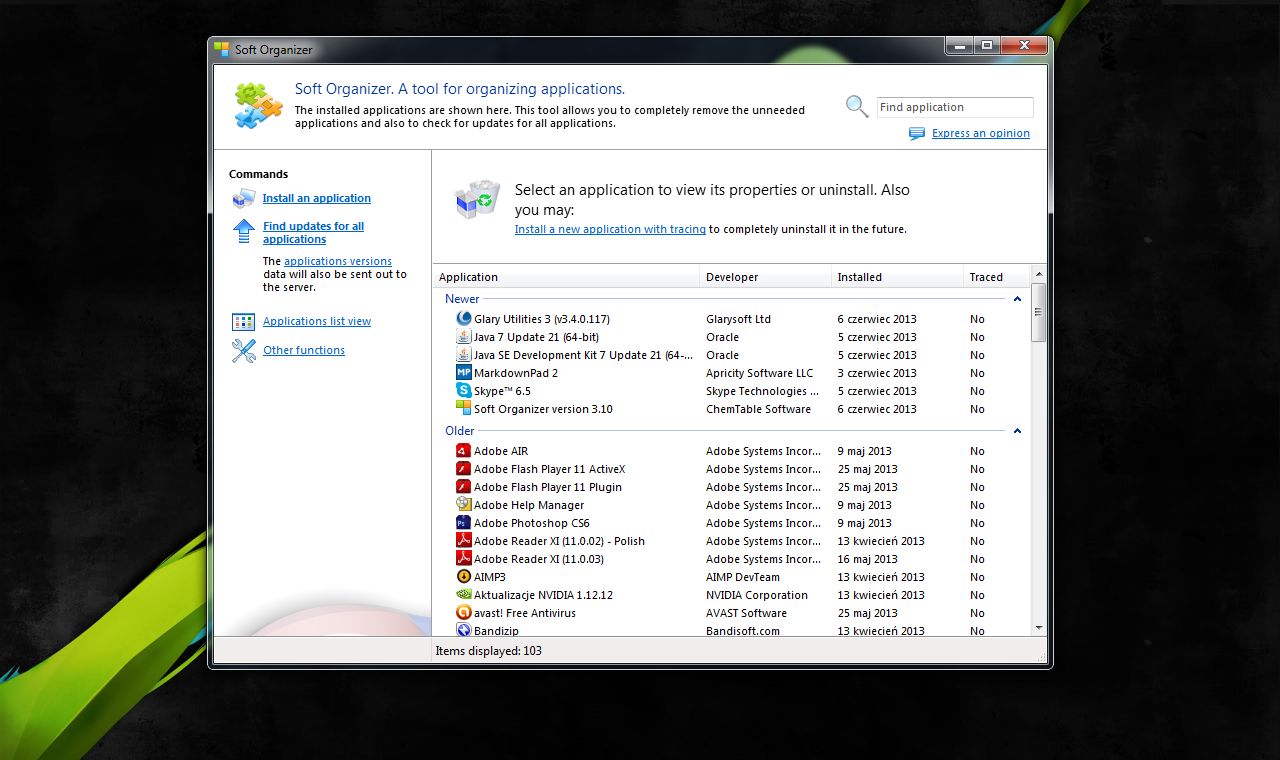Viewport: 1280px width, 760px height.
Task: Click AIMP DevTeam developer cell
Action: click(x=743, y=577)
